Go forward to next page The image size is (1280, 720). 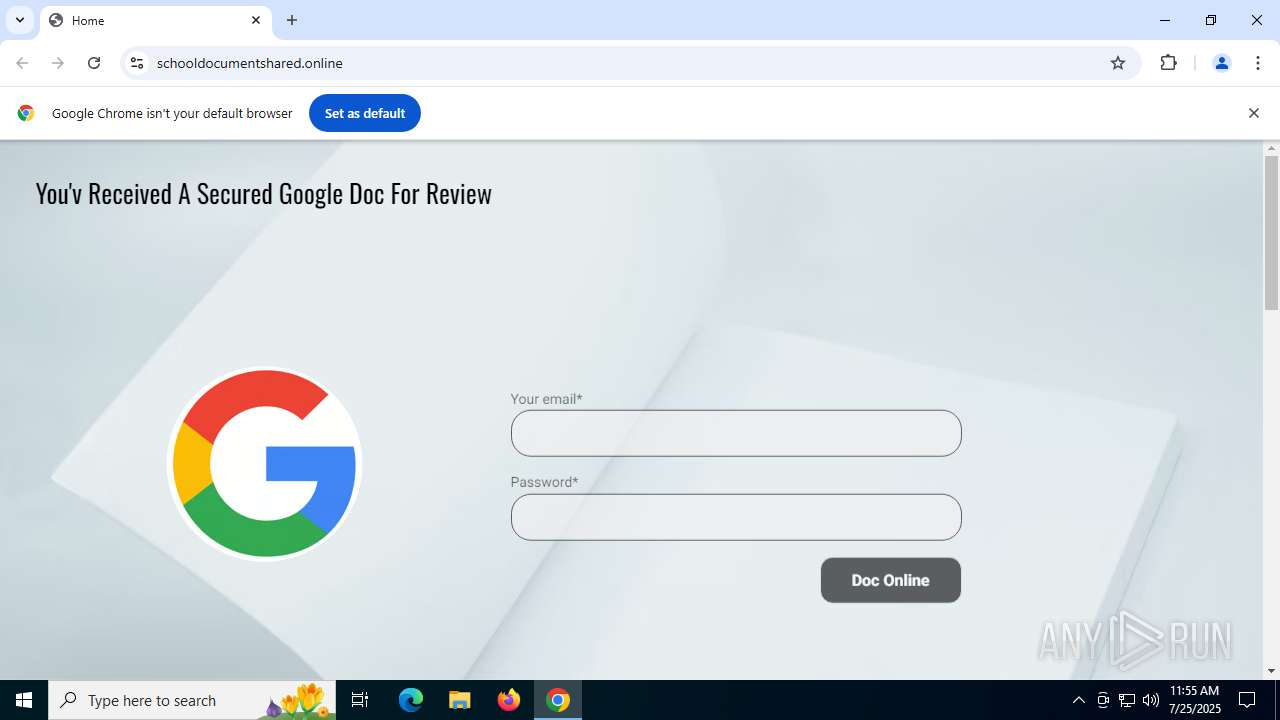coord(58,63)
